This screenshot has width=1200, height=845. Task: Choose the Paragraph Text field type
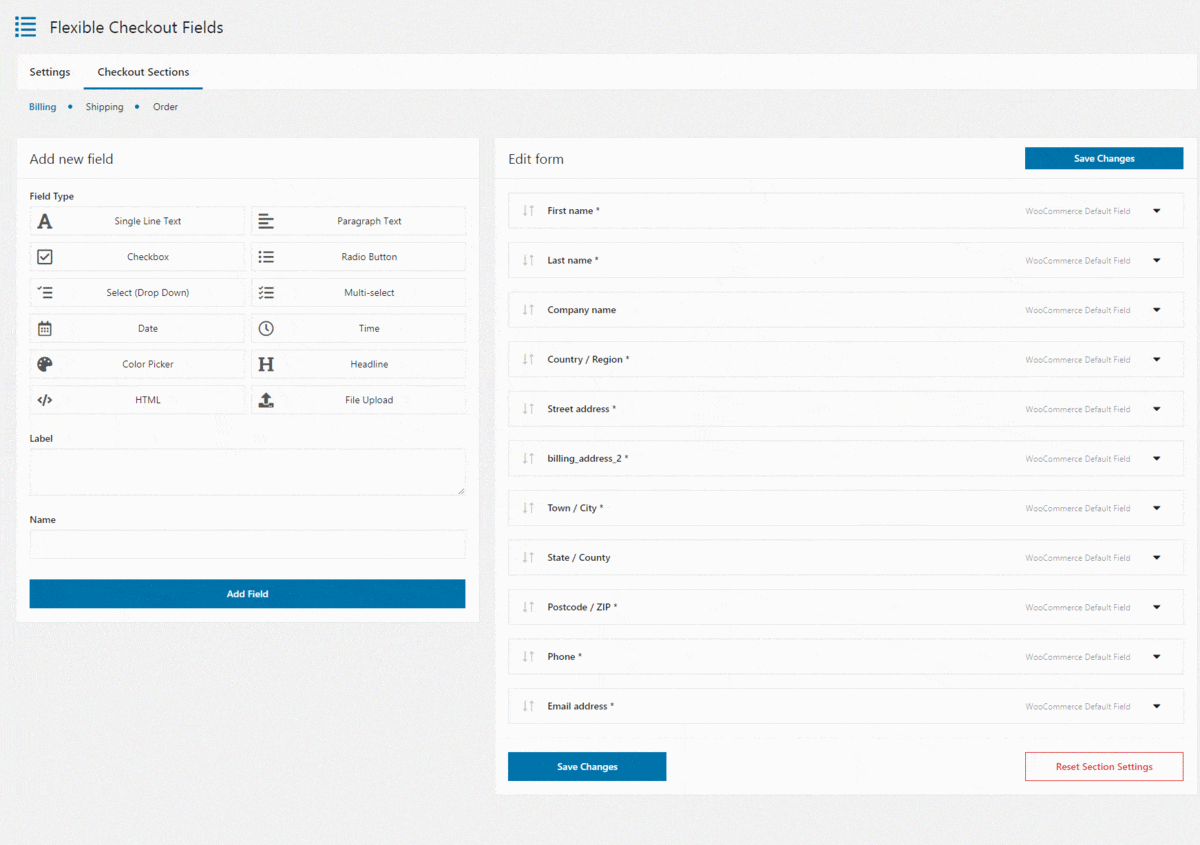coord(359,221)
